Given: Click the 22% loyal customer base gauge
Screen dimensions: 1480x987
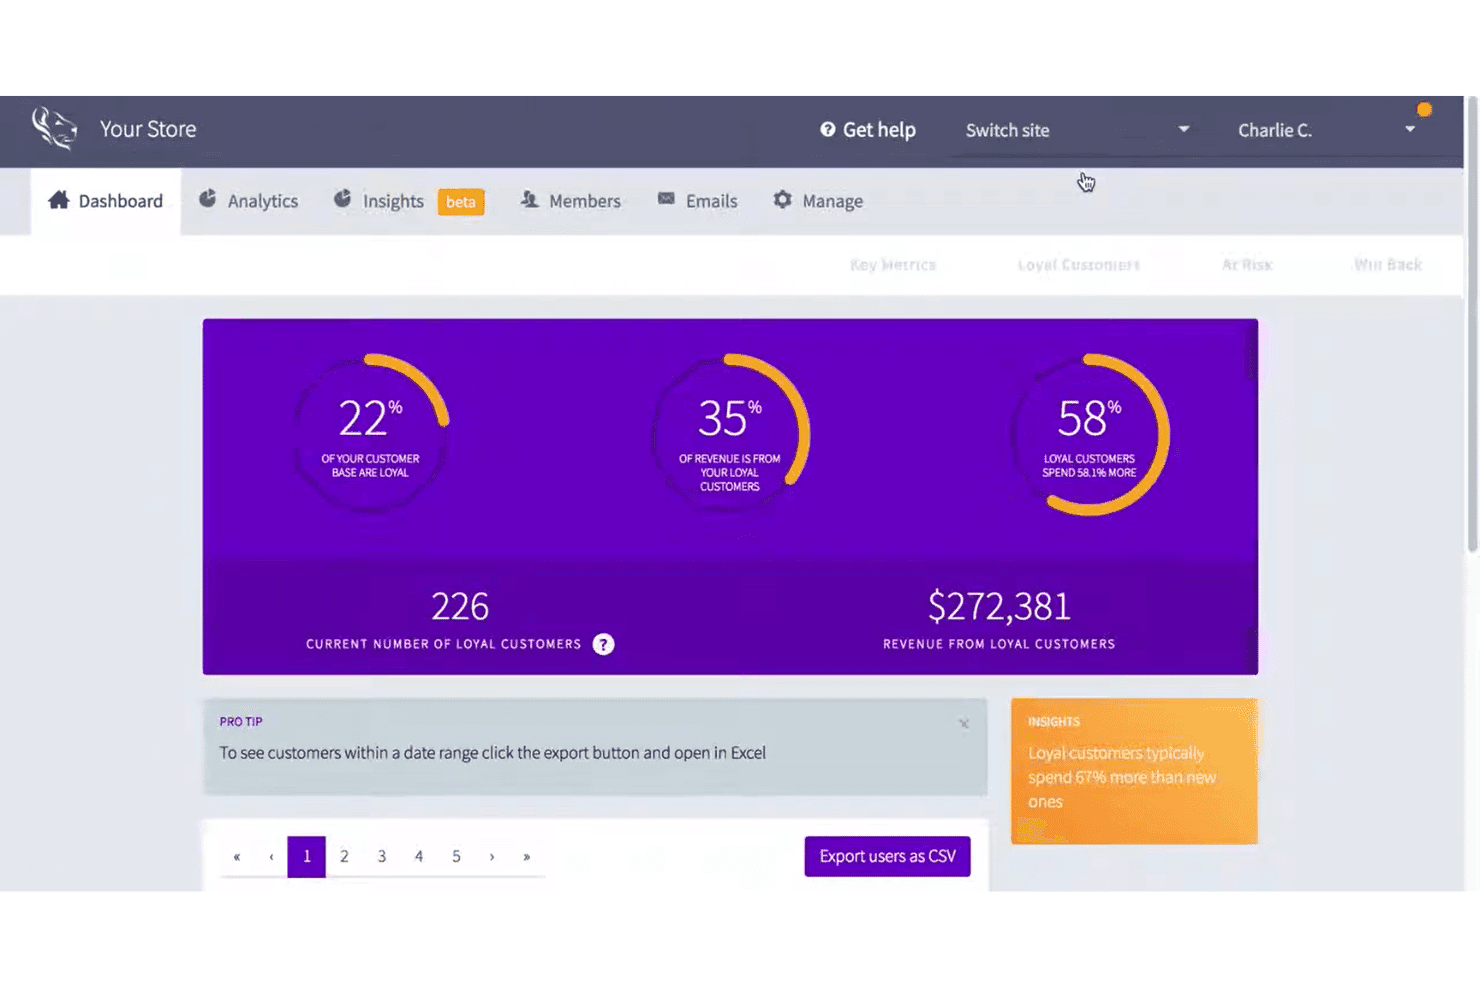Looking at the screenshot, I should pyautogui.click(x=370, y=435).
